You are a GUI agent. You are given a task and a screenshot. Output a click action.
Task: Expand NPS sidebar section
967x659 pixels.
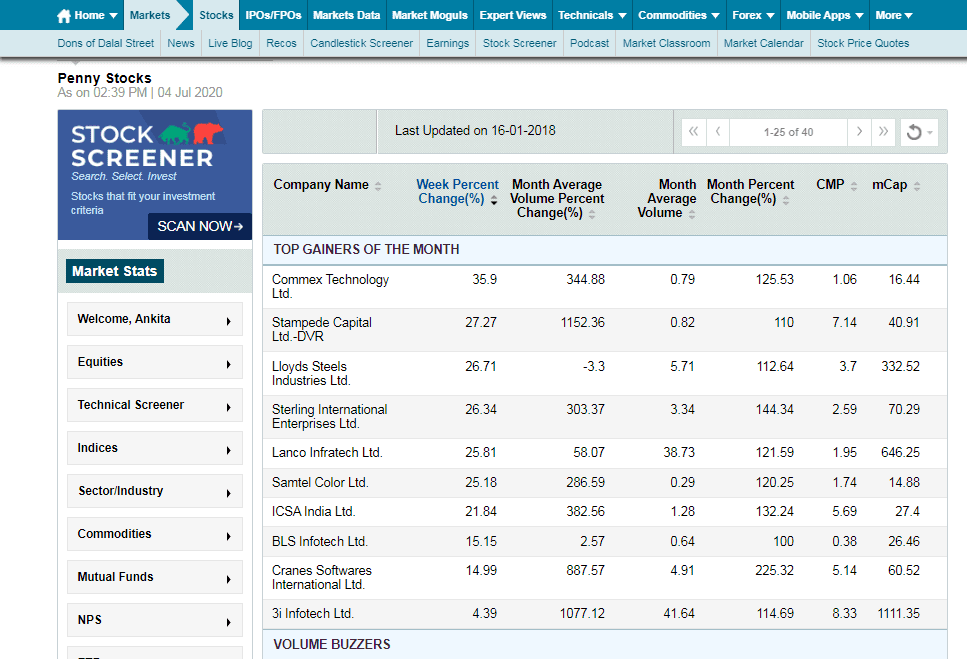point(155,620)
